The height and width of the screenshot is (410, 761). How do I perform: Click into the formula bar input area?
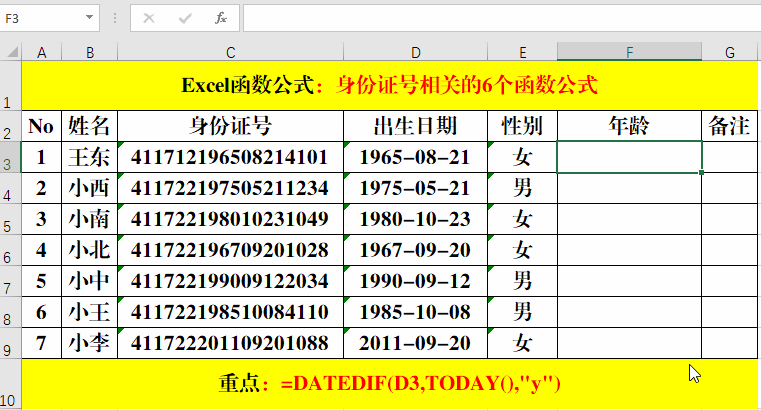pyautogui.click(x=502, y=18)
